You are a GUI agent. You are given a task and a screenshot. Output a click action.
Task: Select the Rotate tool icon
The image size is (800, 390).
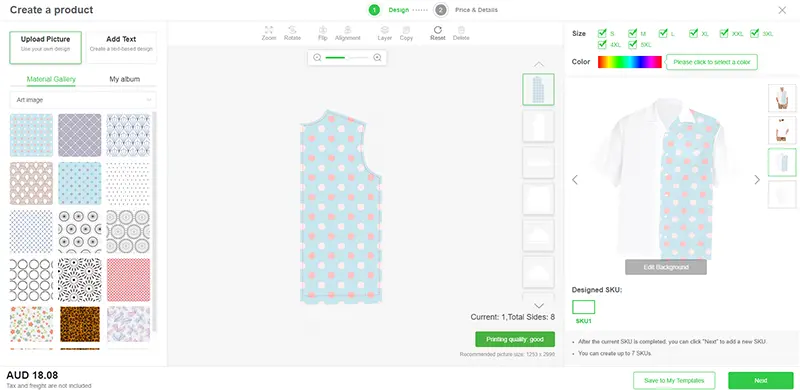(x=292, y=30)
